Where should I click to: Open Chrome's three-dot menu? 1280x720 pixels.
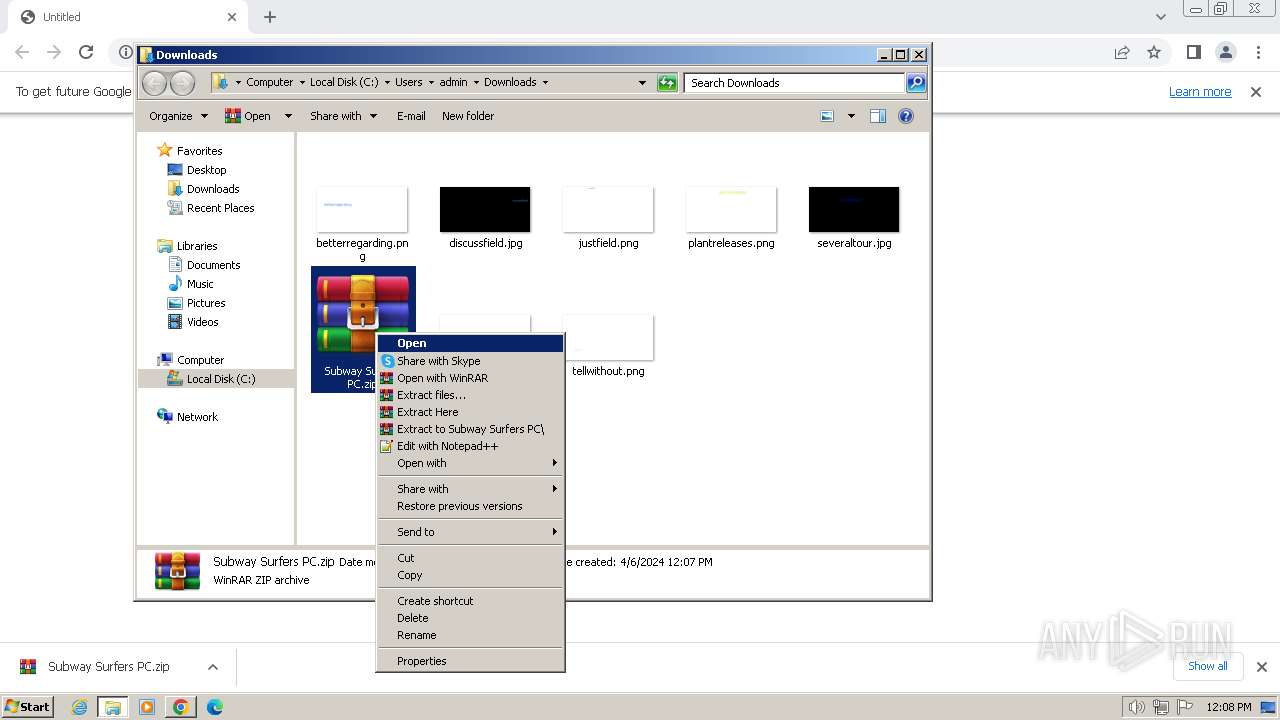pos(1258,52)
